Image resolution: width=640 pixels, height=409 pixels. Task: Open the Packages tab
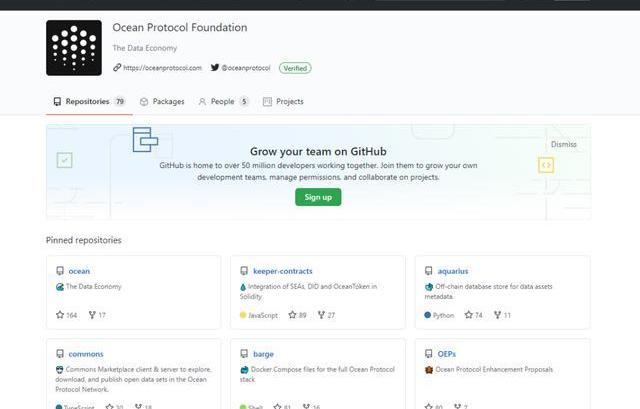[162, 101]
